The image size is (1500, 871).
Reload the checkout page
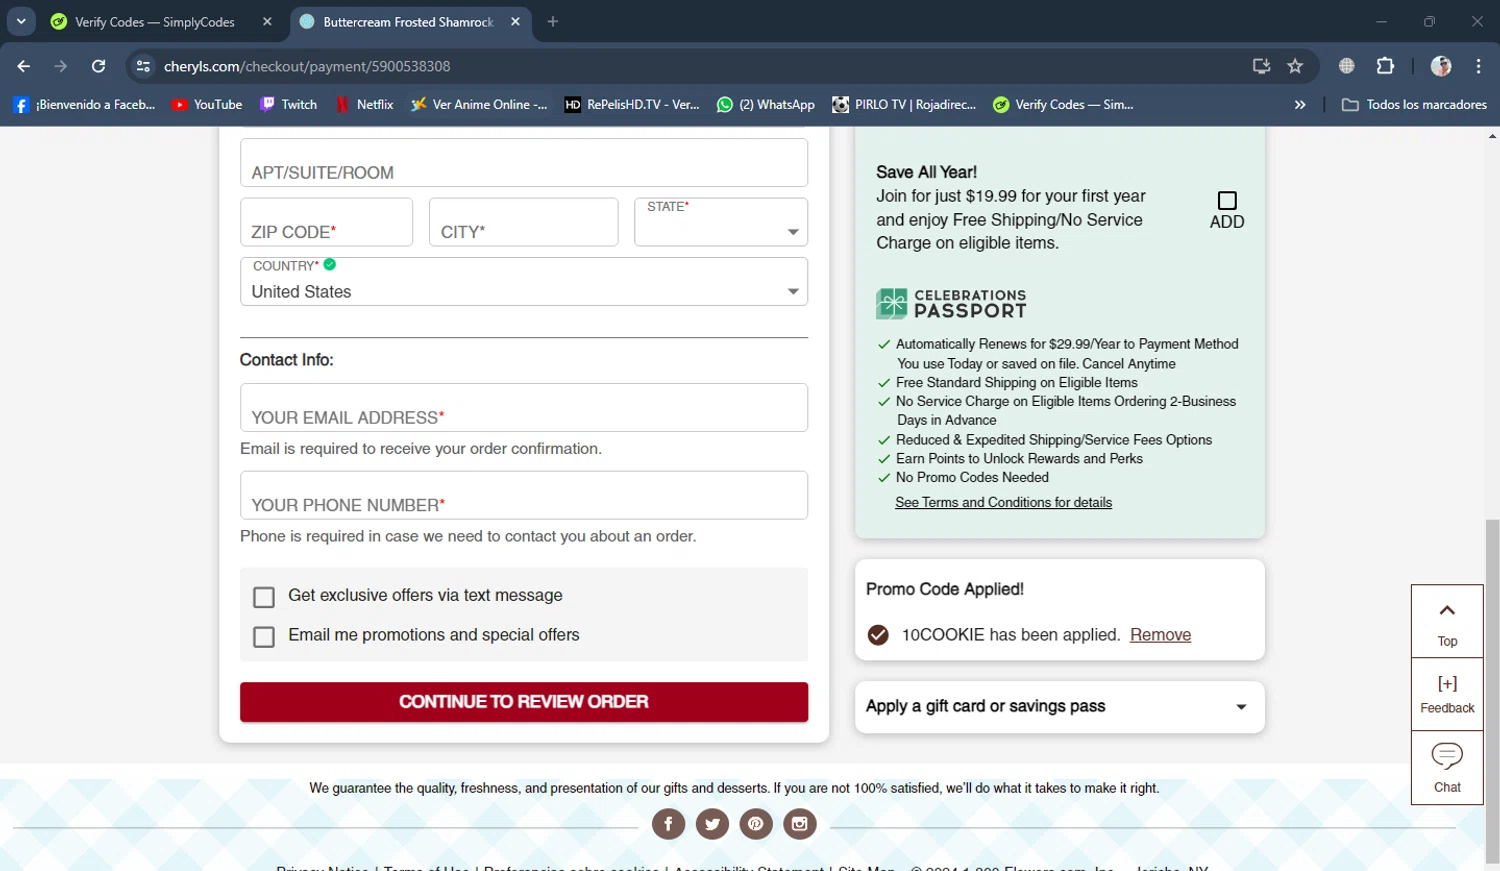(x=98, y=66)
